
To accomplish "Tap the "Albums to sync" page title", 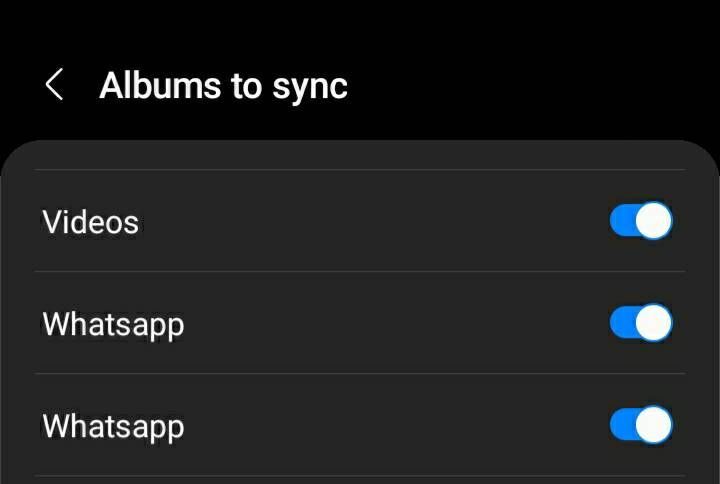I will coord(223,86).
